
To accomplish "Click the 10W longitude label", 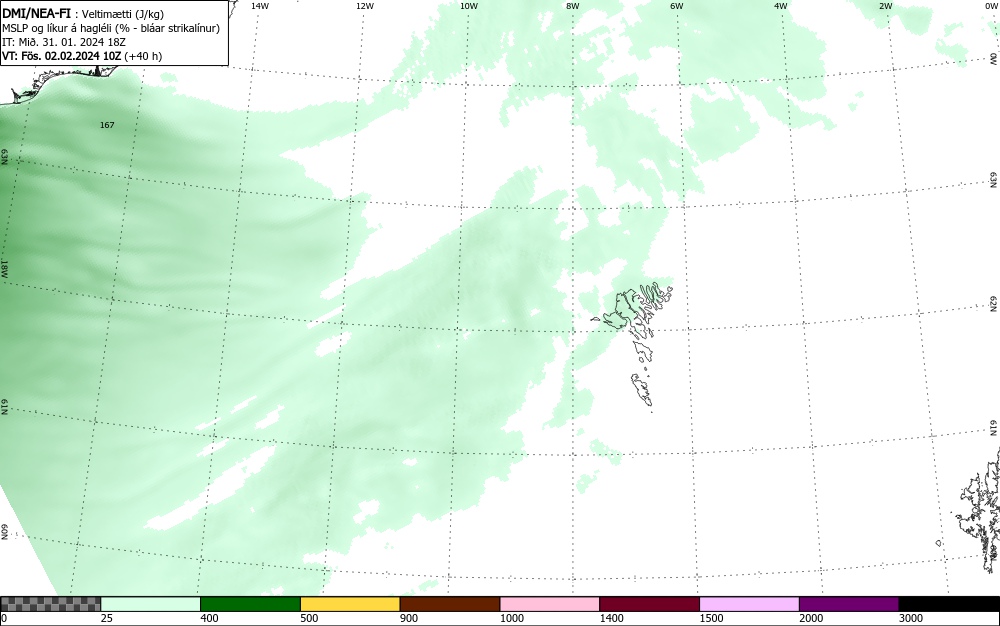I will [x=469, y=6].
